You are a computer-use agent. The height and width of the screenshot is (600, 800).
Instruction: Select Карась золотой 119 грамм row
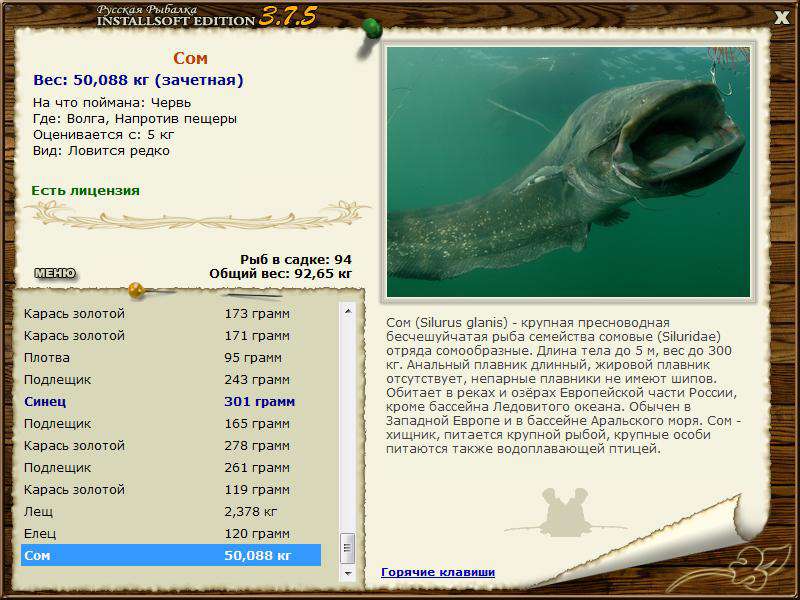[x=171, y=489]
